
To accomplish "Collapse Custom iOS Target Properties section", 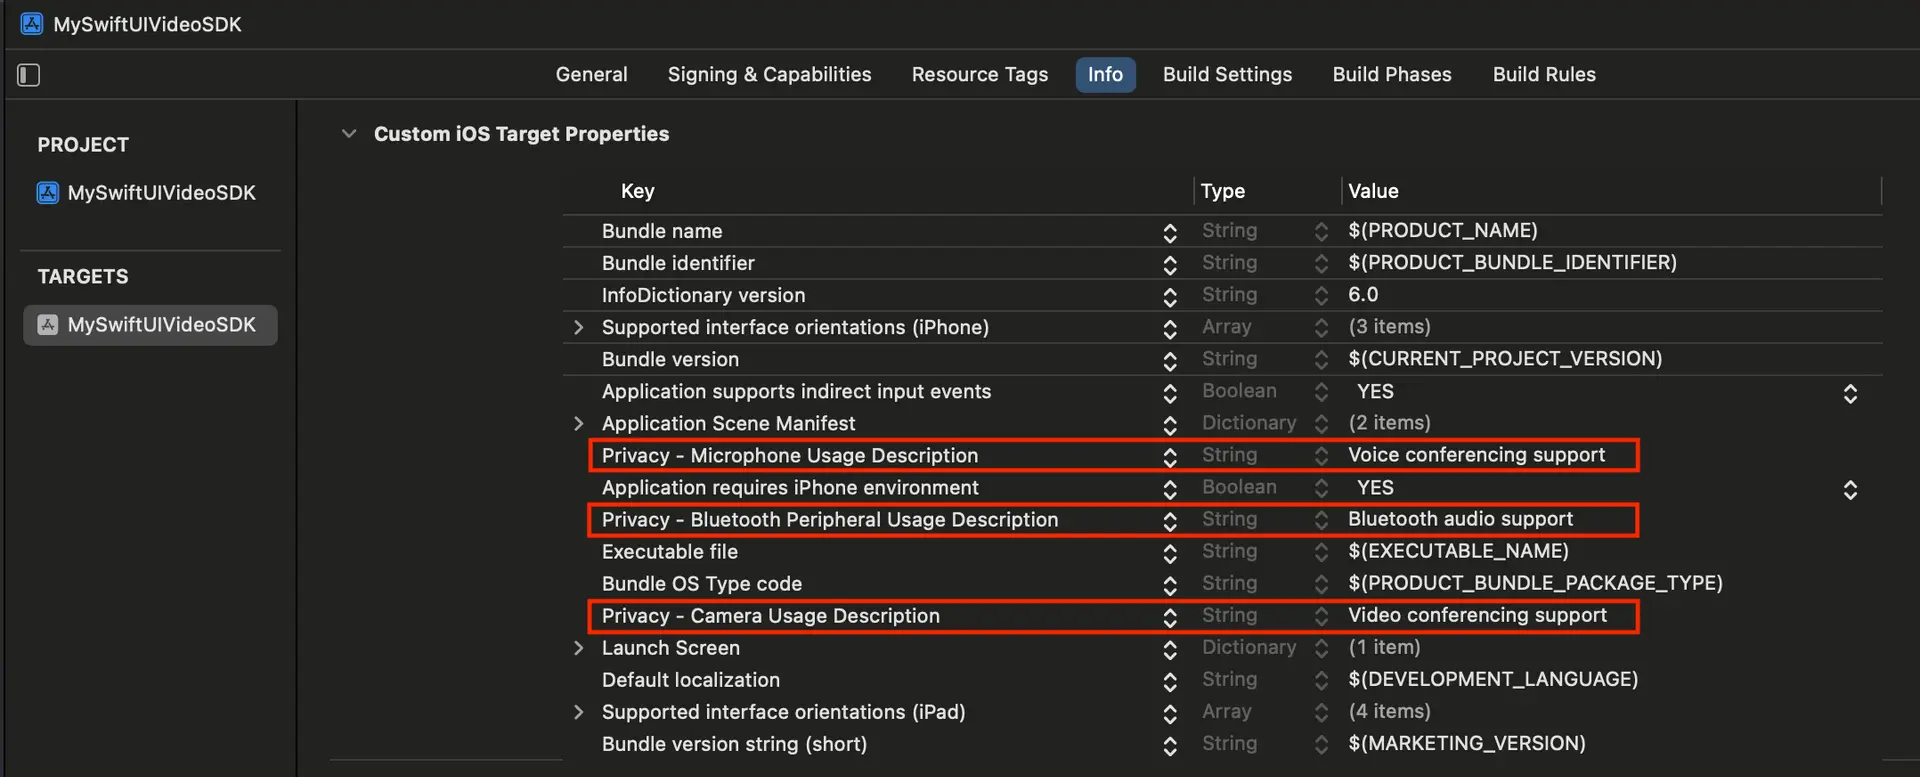I will tap(348, 134).
